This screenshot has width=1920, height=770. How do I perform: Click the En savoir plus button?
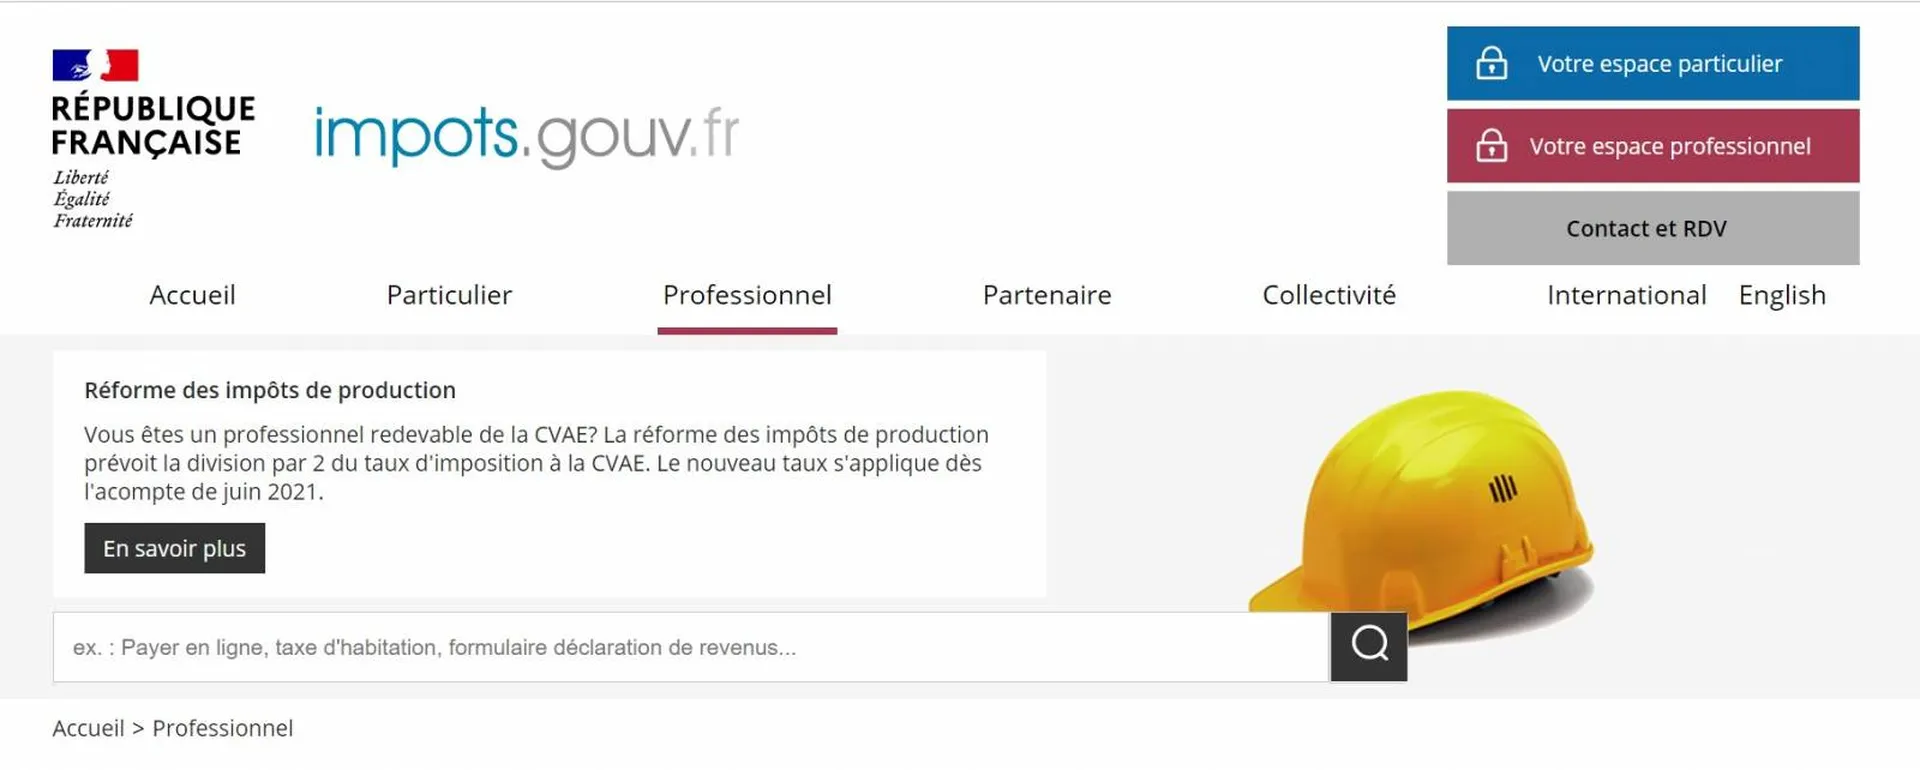click(175, 548)
